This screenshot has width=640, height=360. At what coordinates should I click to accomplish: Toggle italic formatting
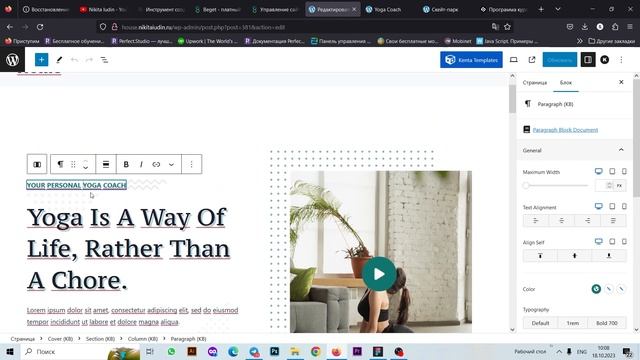click(141, 164)
